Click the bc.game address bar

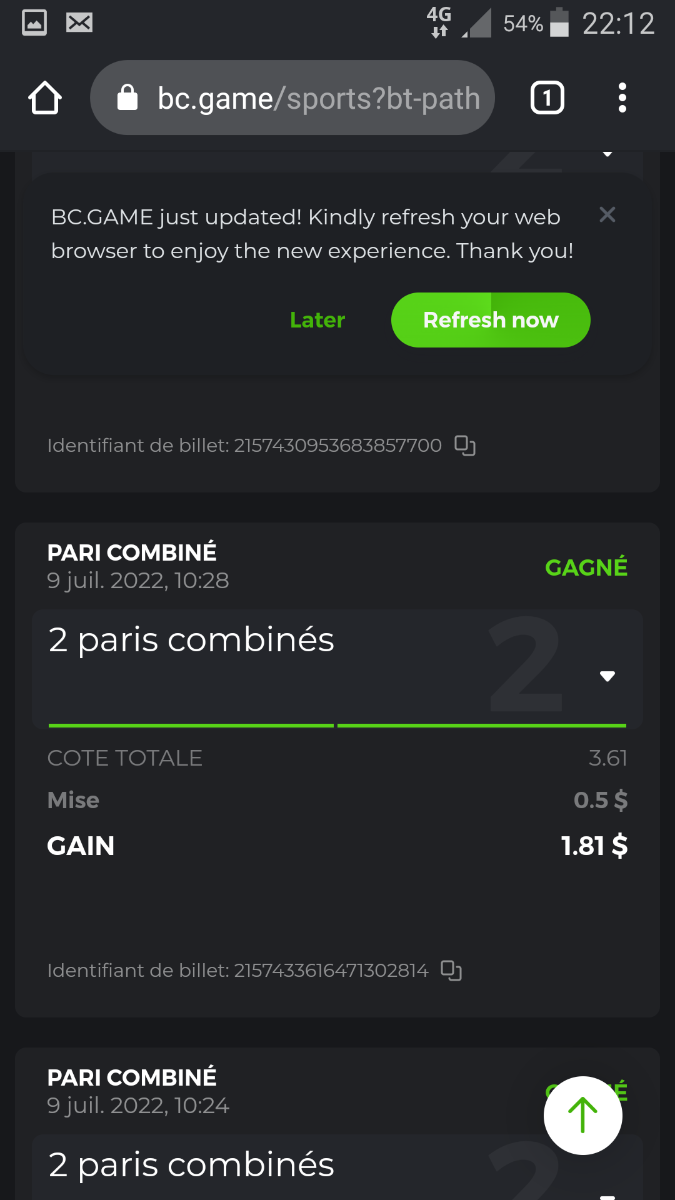[x=318, y=98]
